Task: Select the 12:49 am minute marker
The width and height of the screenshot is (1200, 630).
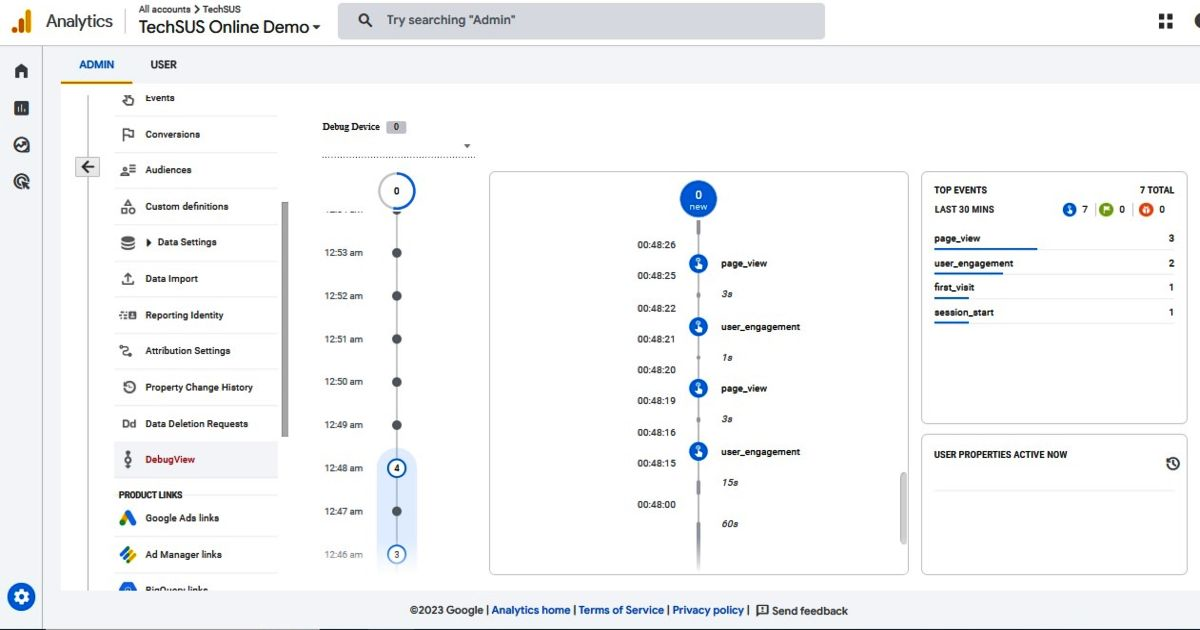Action: pyautogui.click(x=397, y=425)
